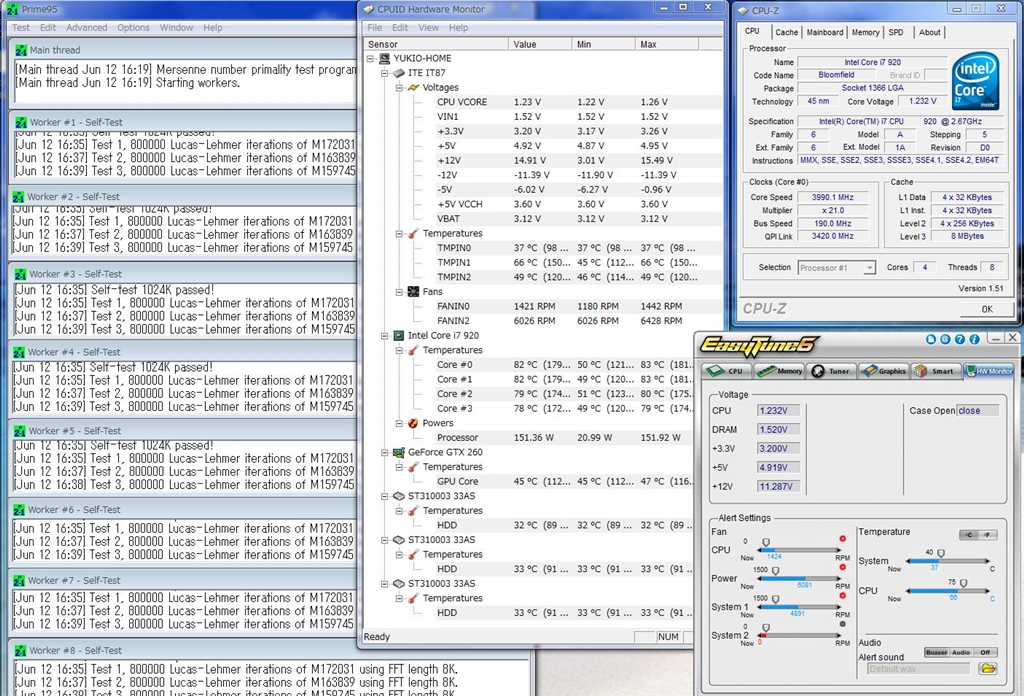
Task: Click HWMonitor Max column header
Action: 667,44
